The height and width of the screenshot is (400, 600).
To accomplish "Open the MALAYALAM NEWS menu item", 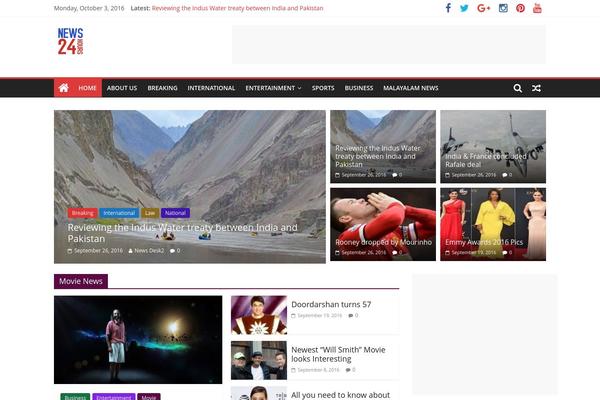I will coord(411,88).
